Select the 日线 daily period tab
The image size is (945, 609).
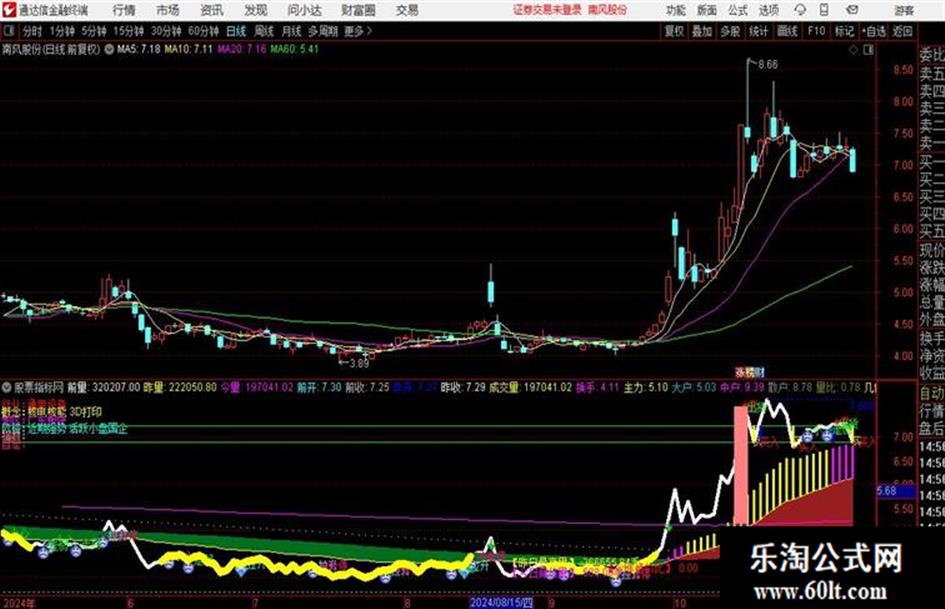(x=236, y=31)
